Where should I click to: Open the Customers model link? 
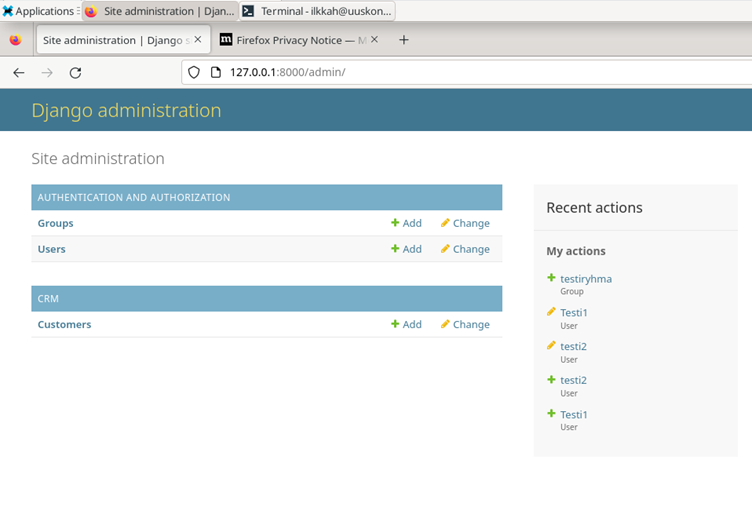(64, 324)
